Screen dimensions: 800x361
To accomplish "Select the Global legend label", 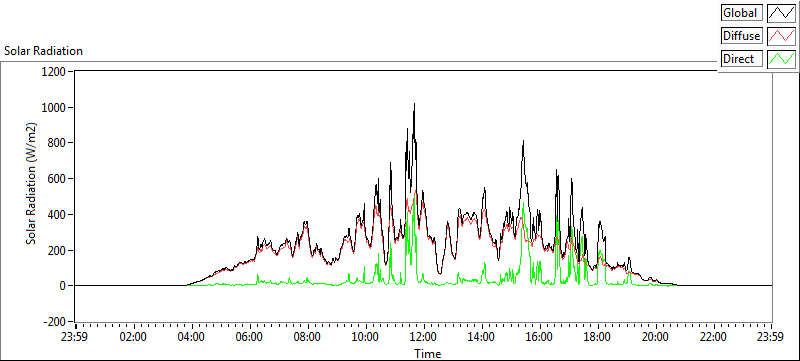I will click(x=741, y=13).
